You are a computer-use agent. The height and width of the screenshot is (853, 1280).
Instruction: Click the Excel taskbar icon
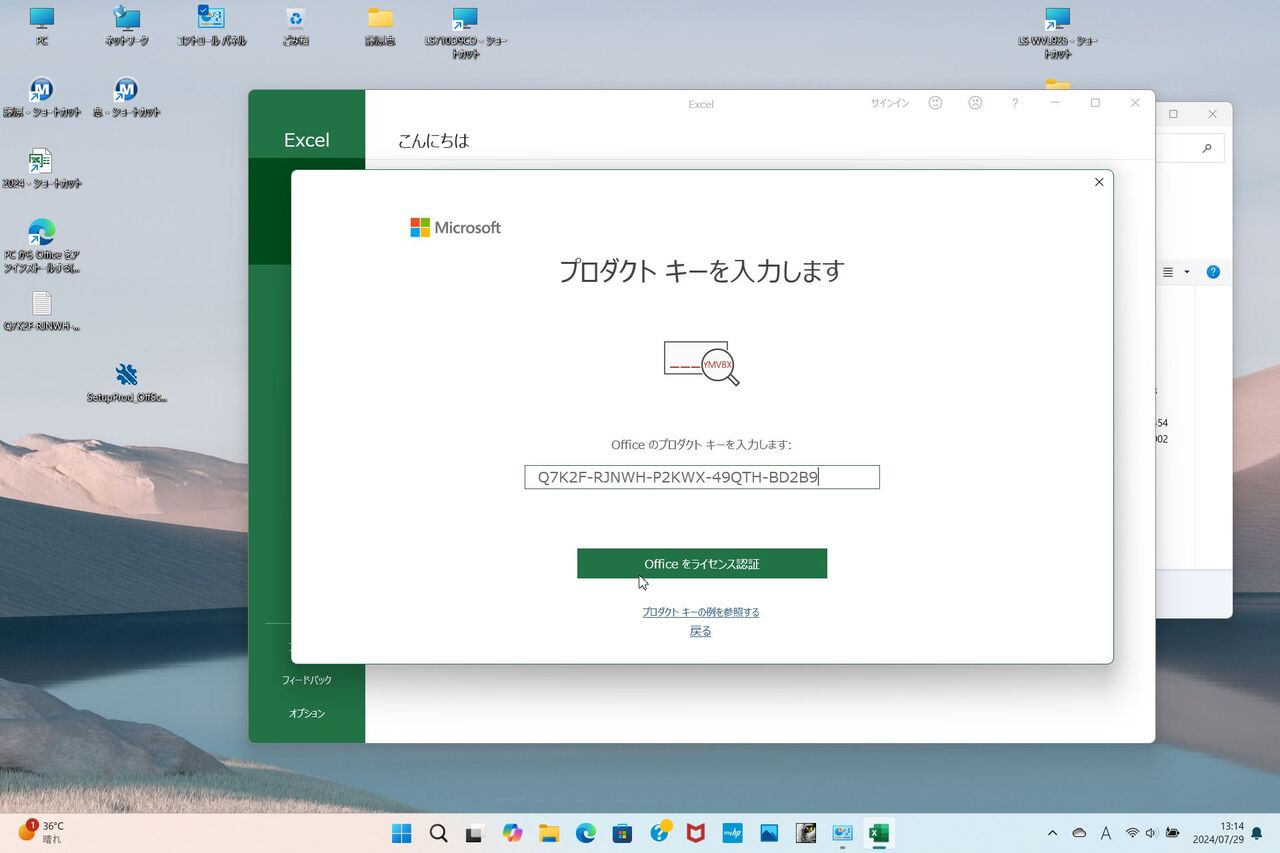point(879,833)
